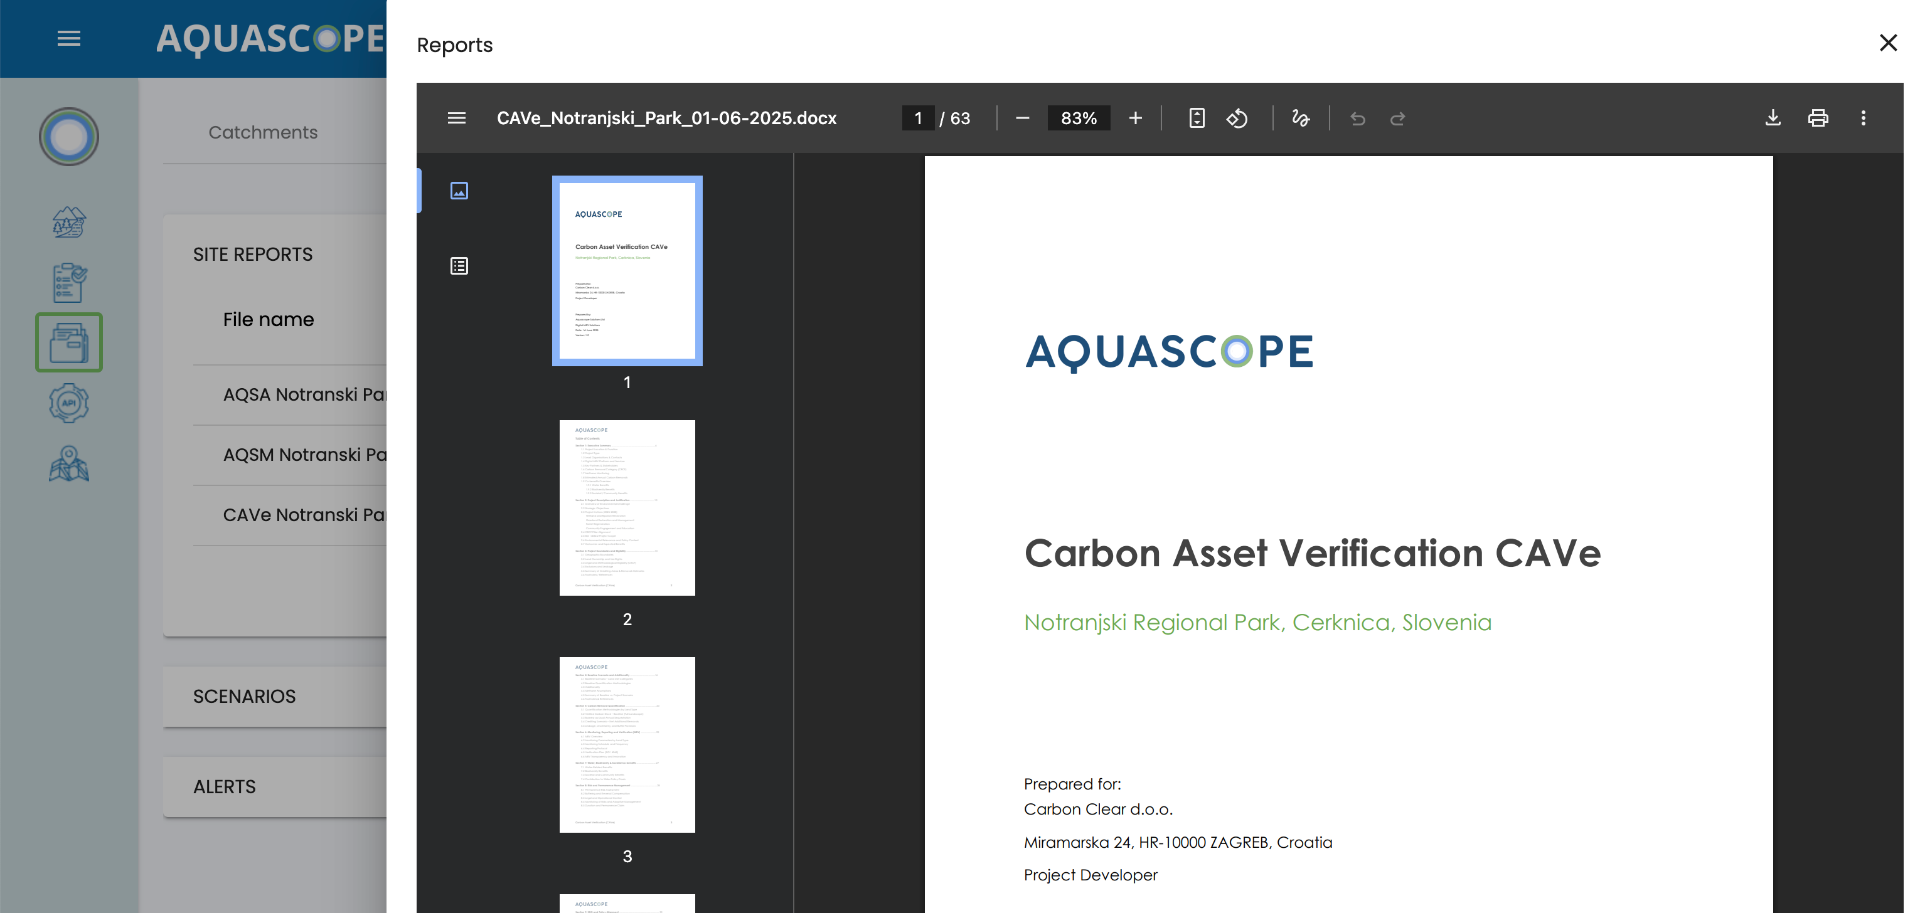Click the document file name title
Image resolution: width=1920 pixels, height=913 pixels.
[667, 118]
